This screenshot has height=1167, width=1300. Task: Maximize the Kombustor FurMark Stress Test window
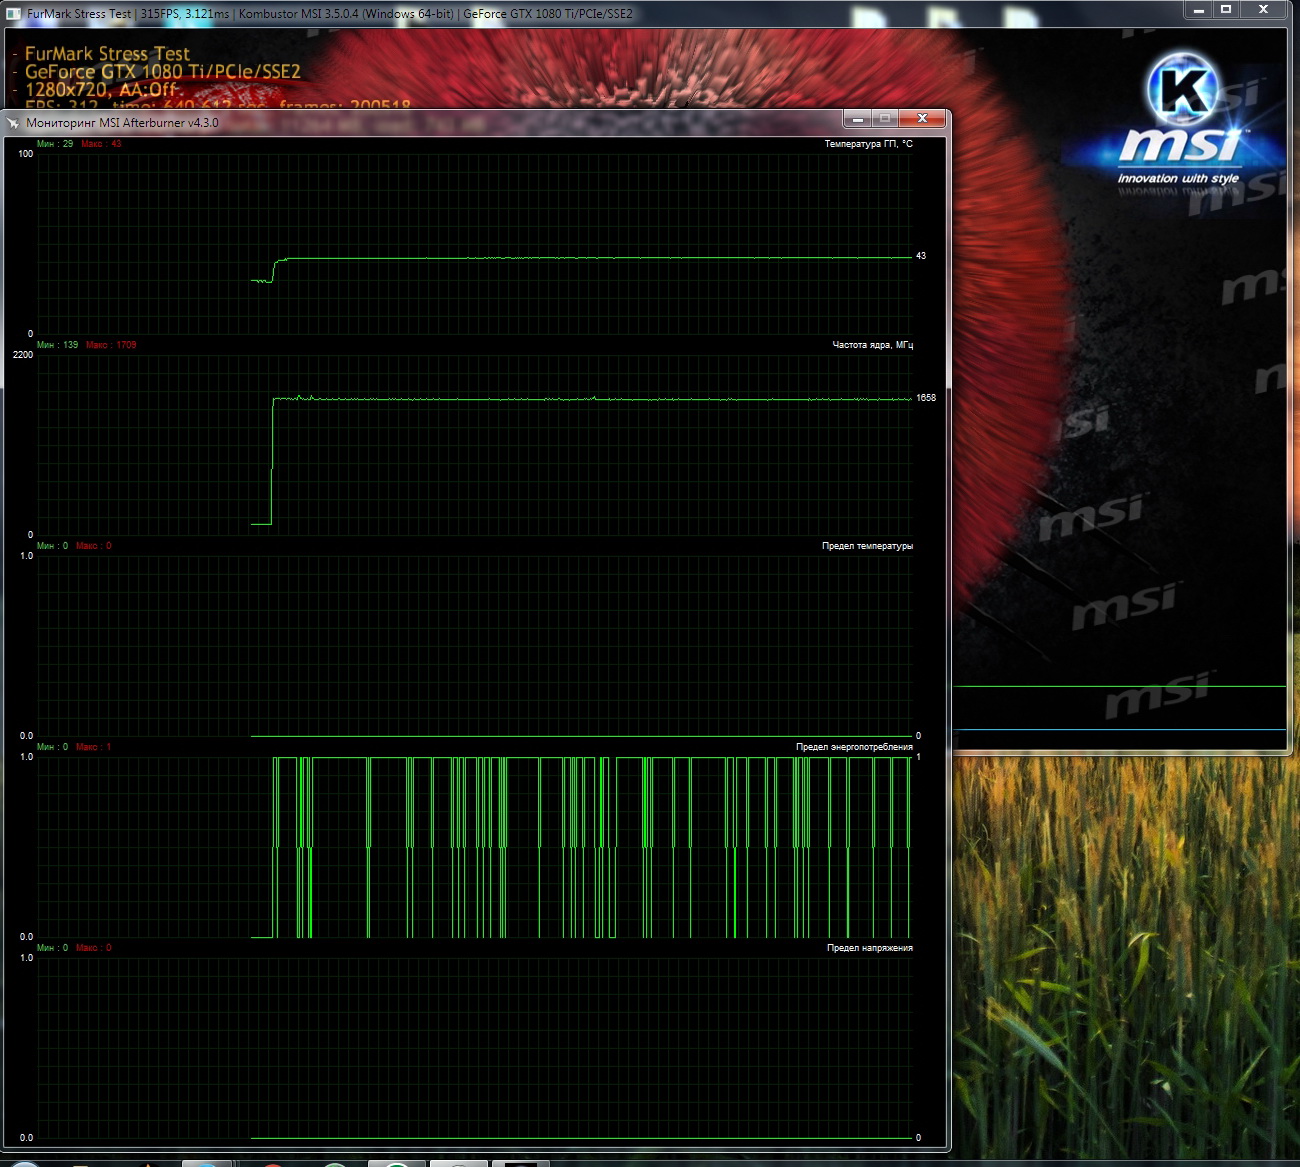pyautogui.click(x=1226, y=10)
